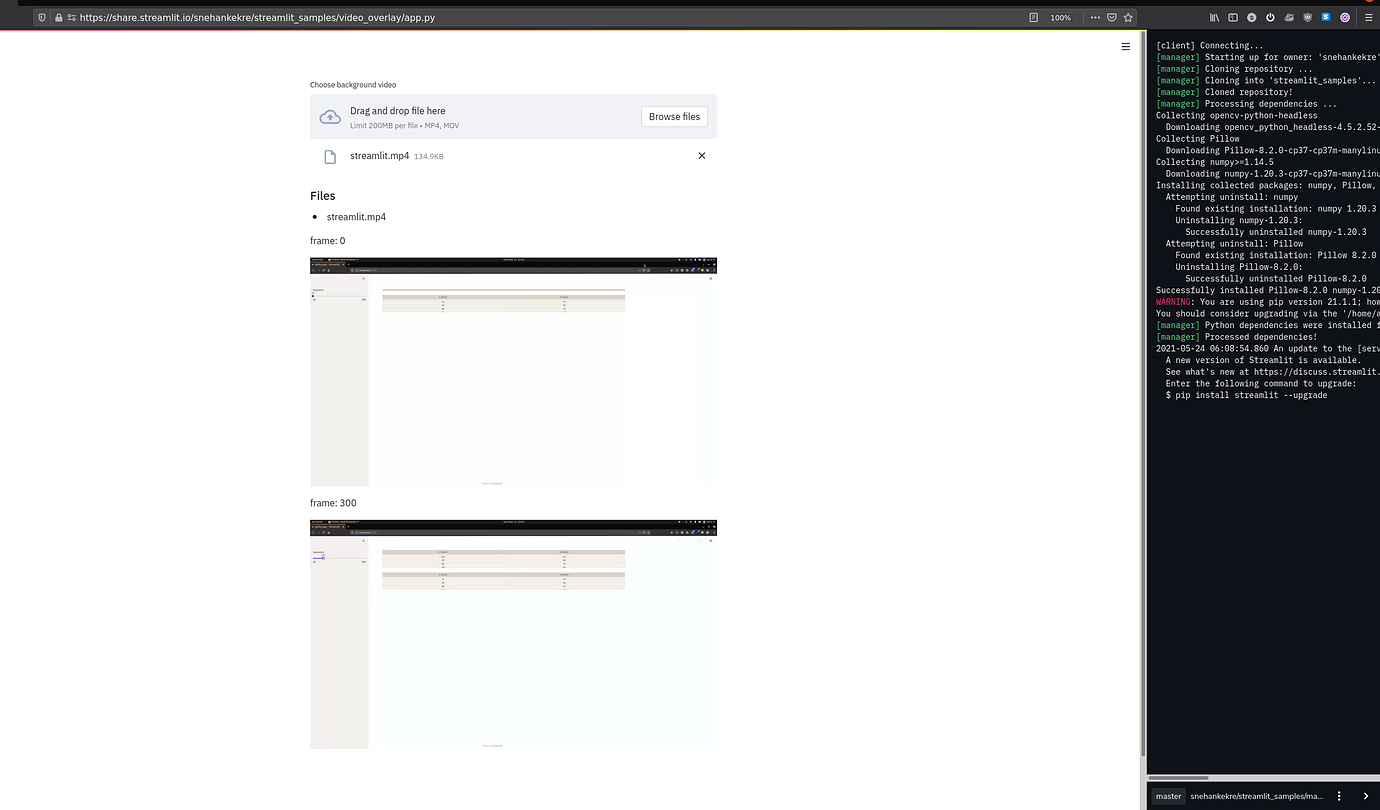Toggle the power-button extension icon
This screenshot has width=1380, height=810.
point(1270,17)
